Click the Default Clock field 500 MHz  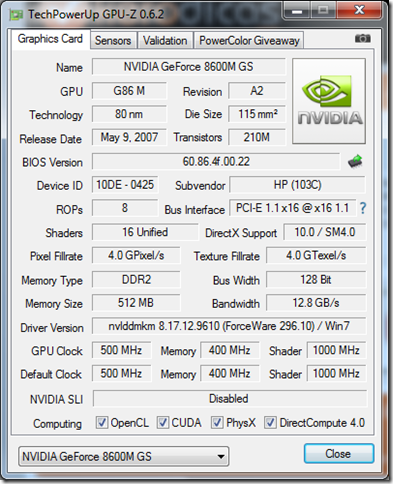pyautogui.click(x=121, y=373)
